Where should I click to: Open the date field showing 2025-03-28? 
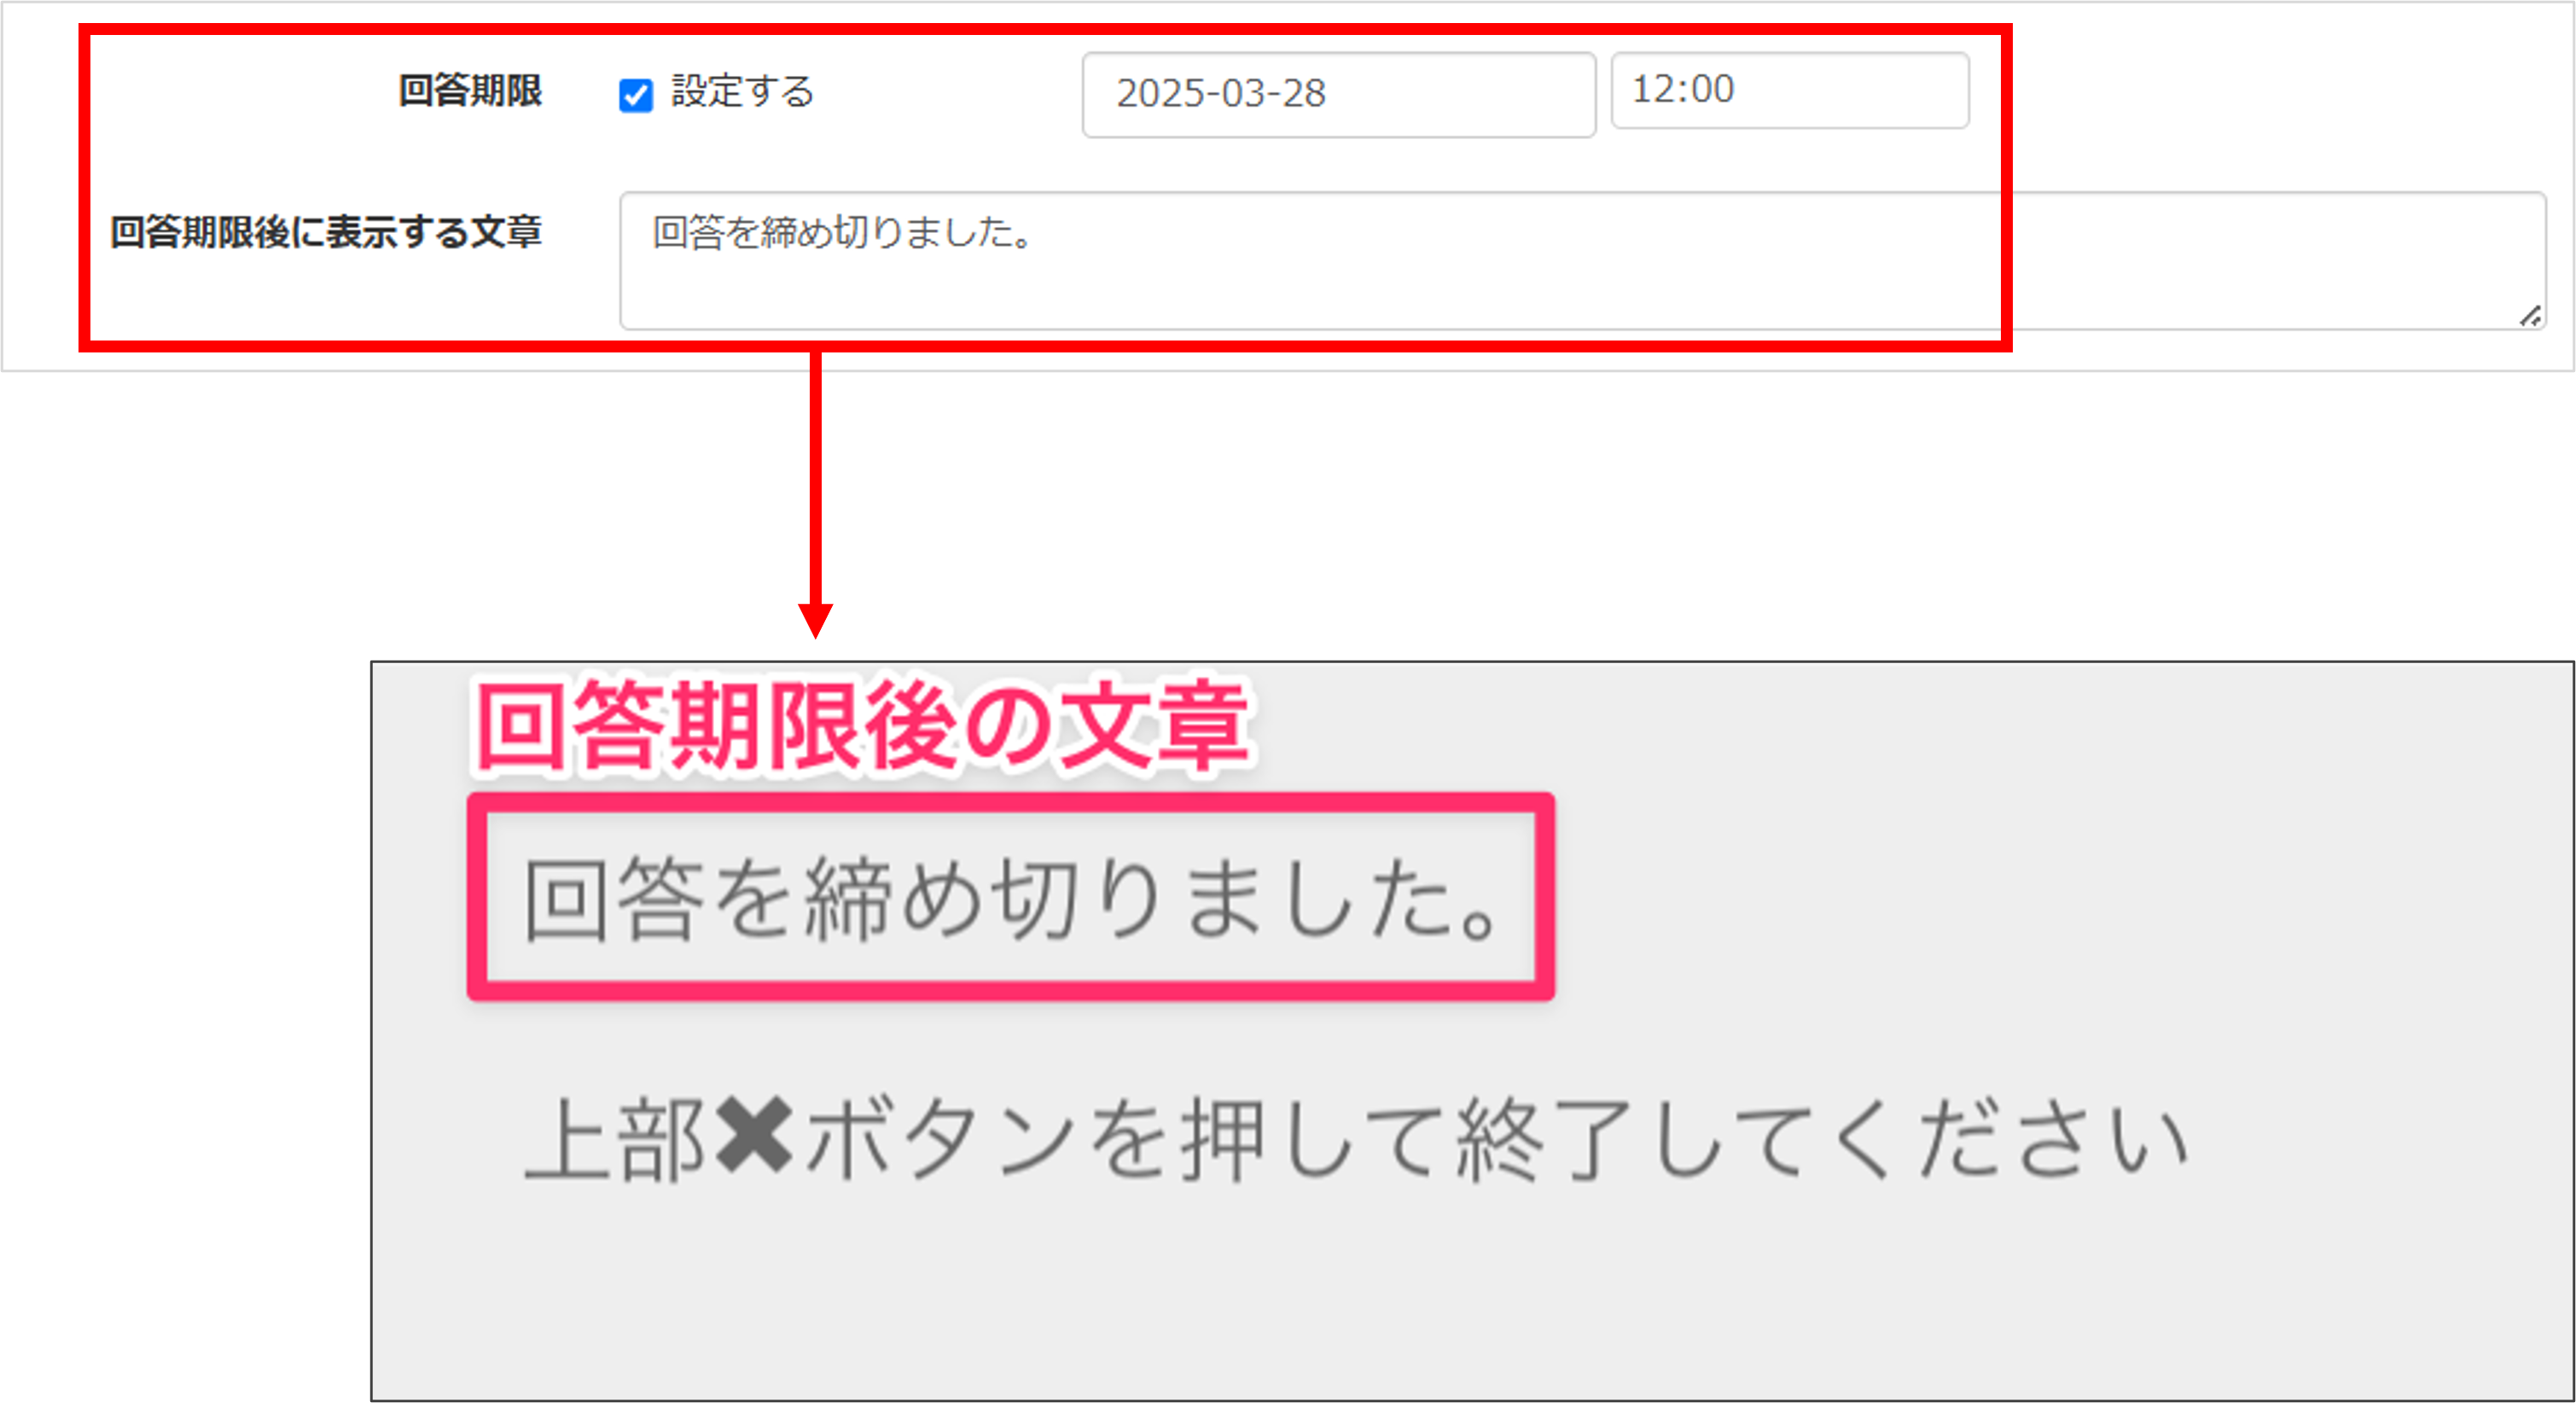tap(1338, 94)
